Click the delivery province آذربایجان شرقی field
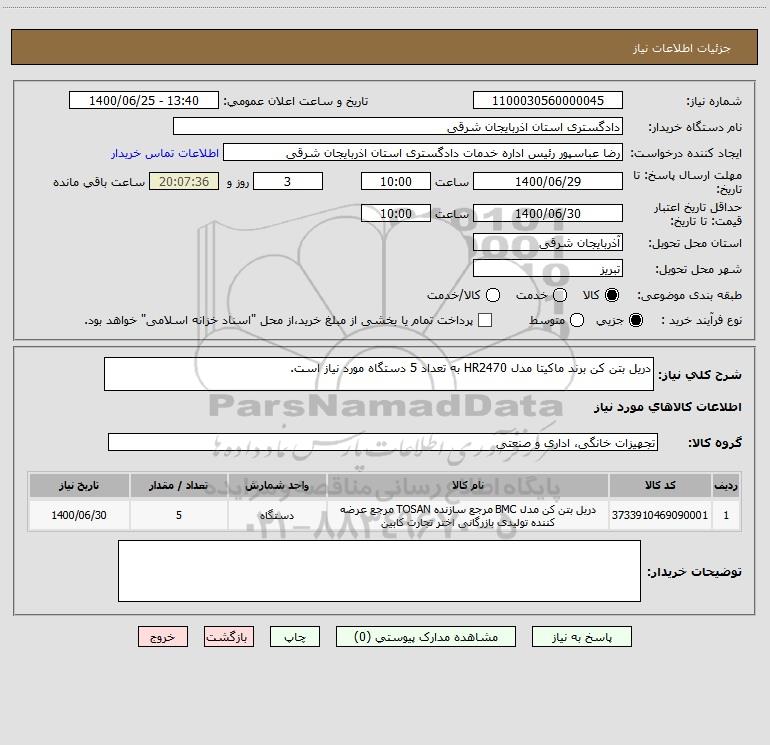This screenshot has width=770, height=745. (x=548, y=243)
